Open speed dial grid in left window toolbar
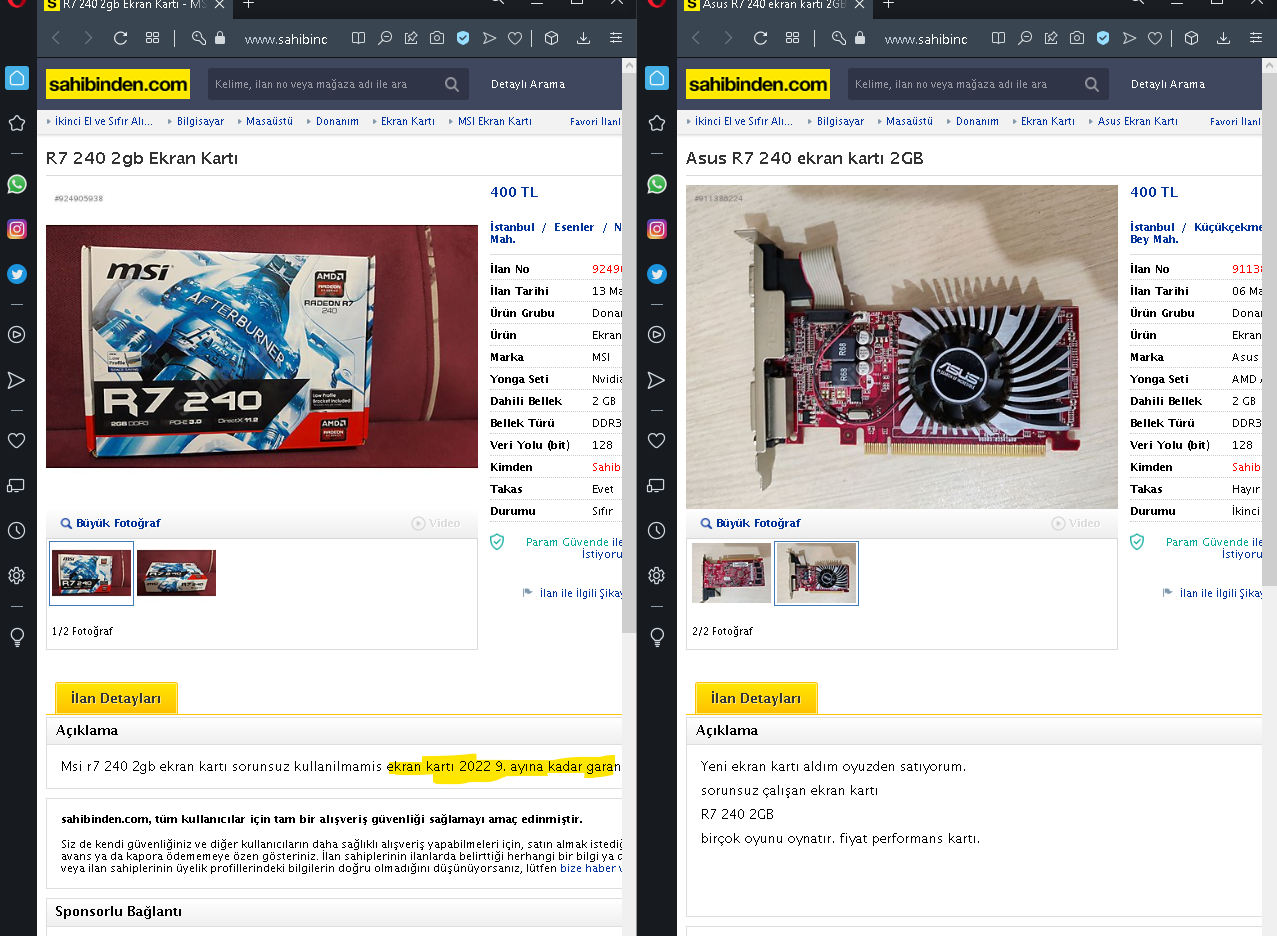Viewport: 1277px width, 936px height. pyautogui.click(x=152, y=38)
